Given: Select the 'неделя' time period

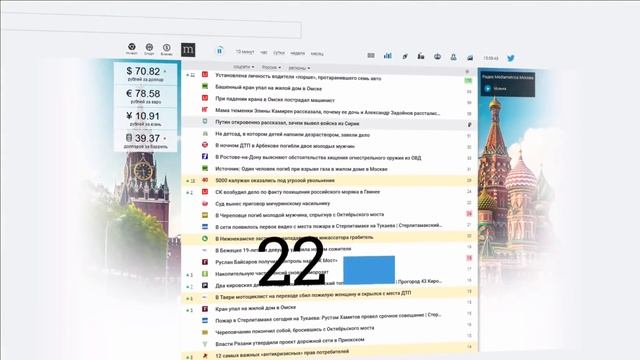Looking at the screenshot, I should (x=298, y=53).
